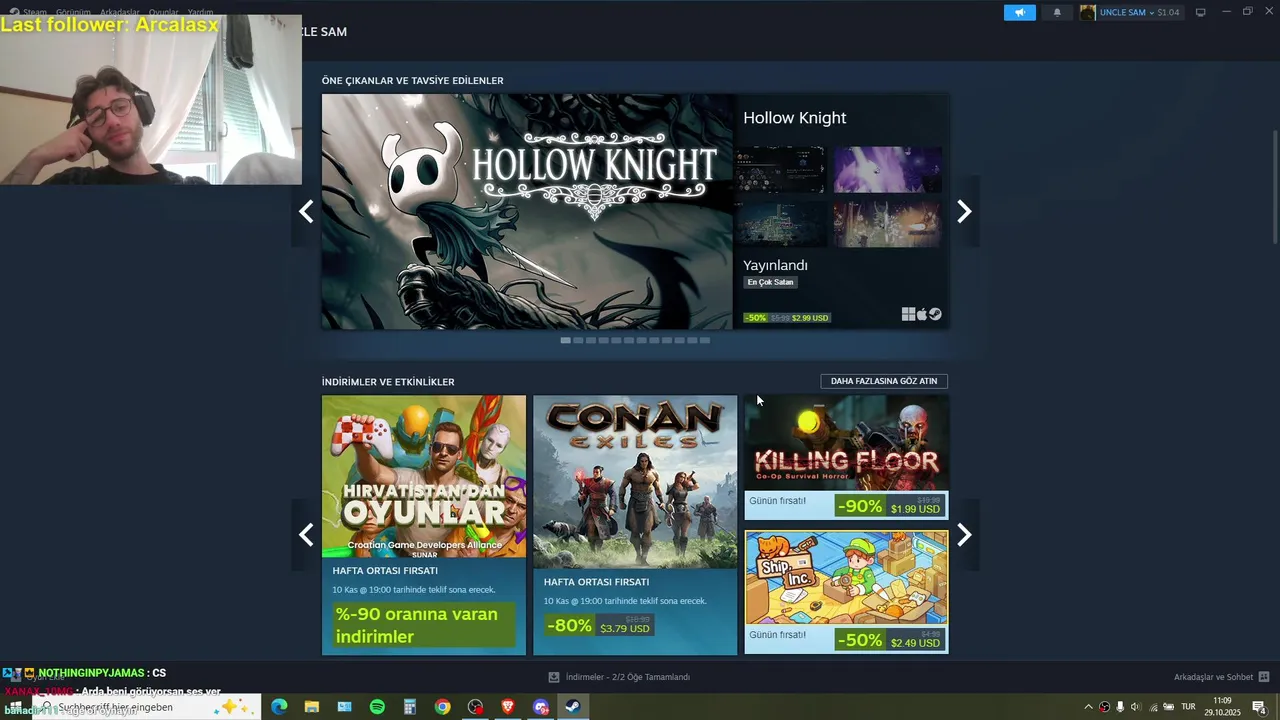The image size is (1280, 720).
Task: Click the Steam Deck compatibility icon on Hollow Knight
Action: point(936,314)
